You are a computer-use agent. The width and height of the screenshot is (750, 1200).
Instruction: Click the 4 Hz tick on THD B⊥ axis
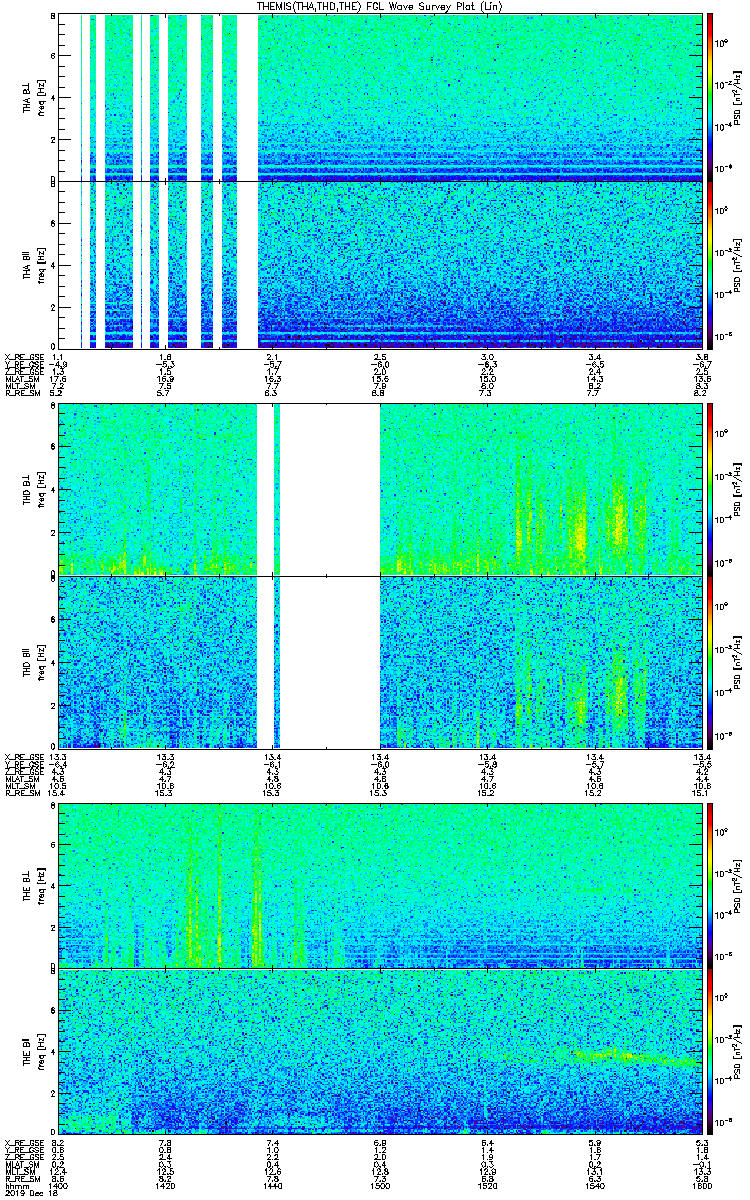pyautogui.click(x=52, y=491)
